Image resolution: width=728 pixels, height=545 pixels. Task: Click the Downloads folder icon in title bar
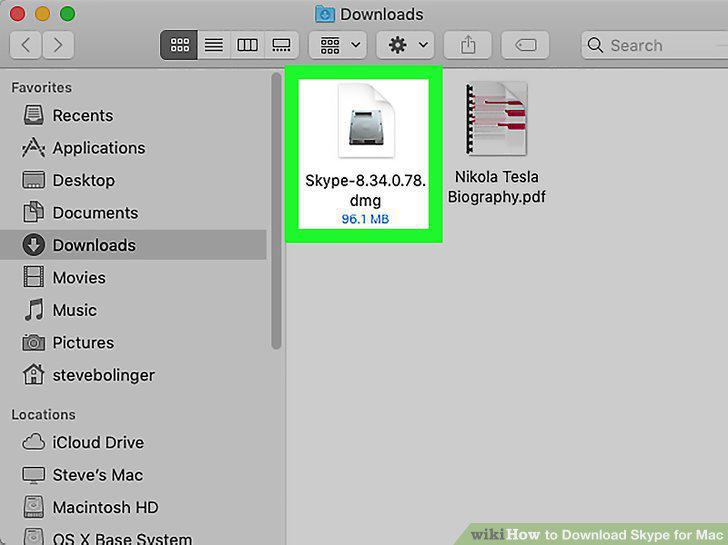coord(325,14)
